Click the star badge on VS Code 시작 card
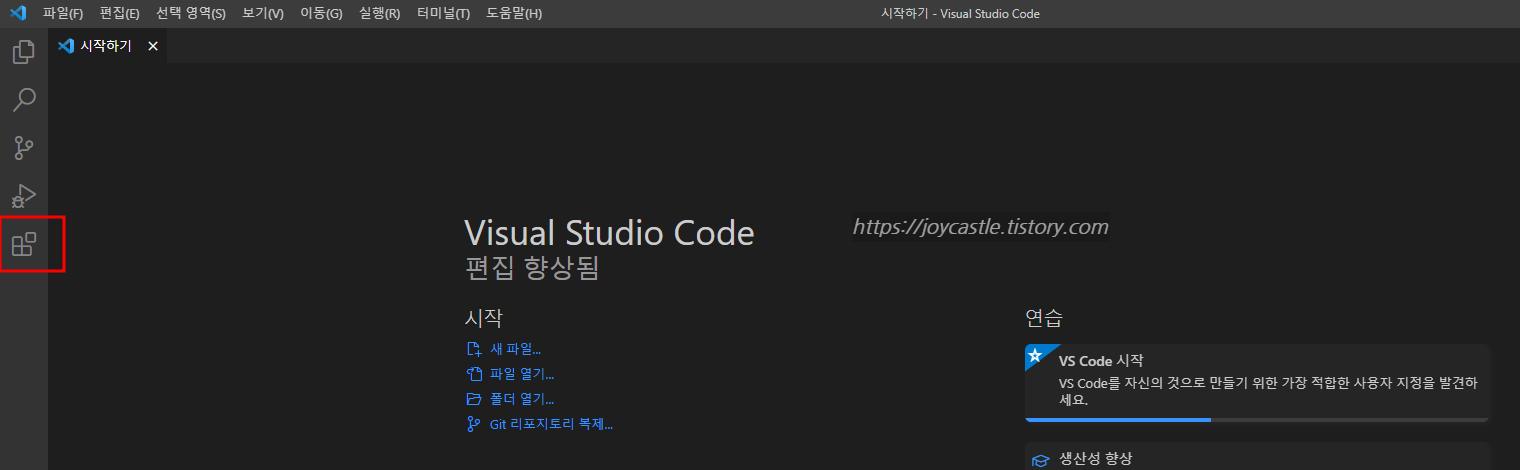Viewport: 1520px width, 470px height. pyautogui.click(x=1035, y=355)
